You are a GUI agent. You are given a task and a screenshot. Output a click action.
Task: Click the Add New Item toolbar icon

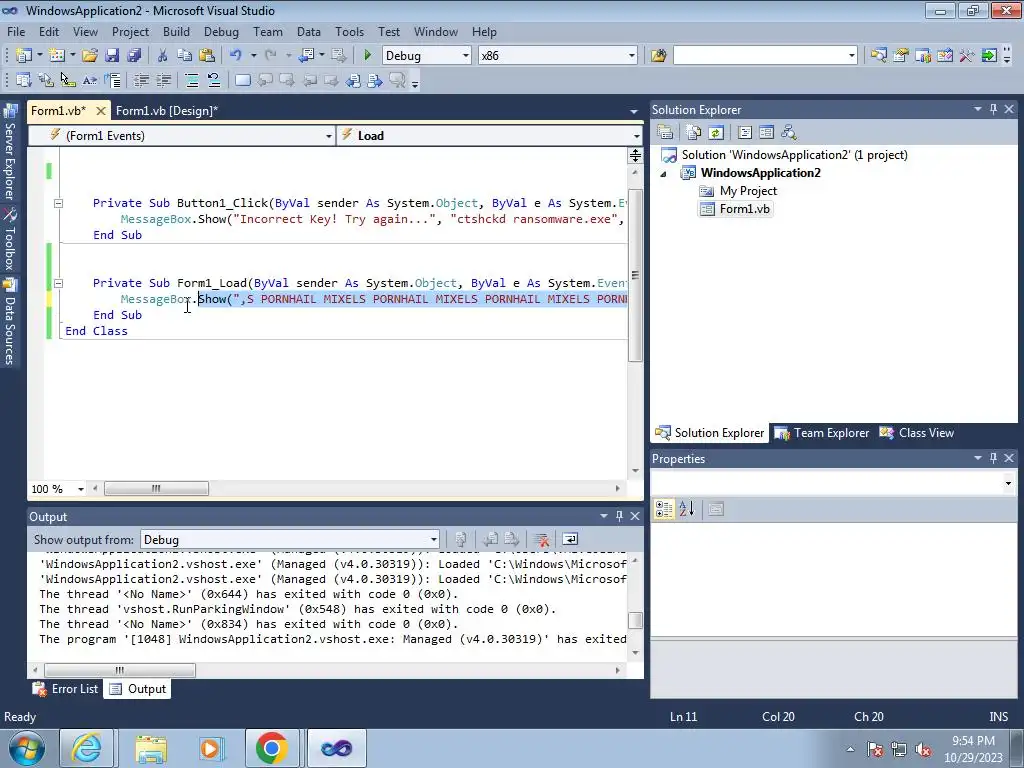click(57, 56)
